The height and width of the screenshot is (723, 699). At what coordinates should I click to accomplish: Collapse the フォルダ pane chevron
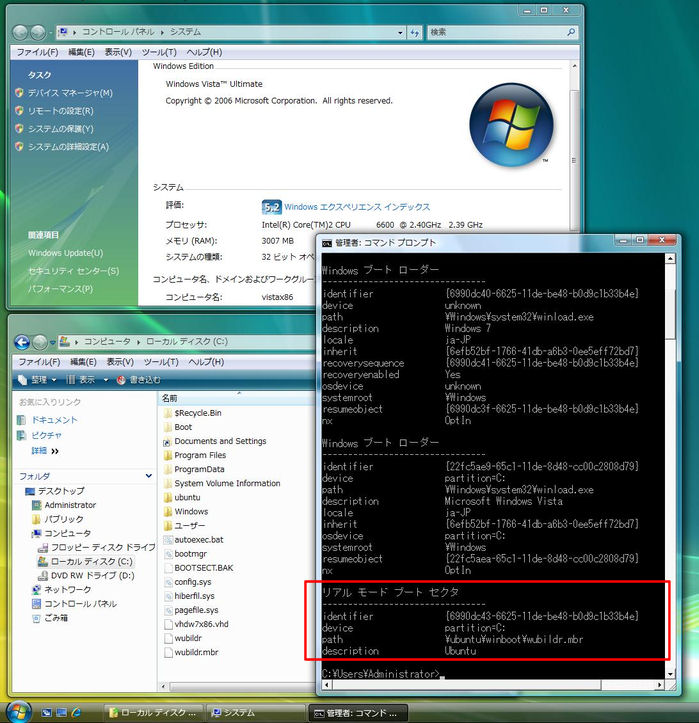(x=148, y=476)
